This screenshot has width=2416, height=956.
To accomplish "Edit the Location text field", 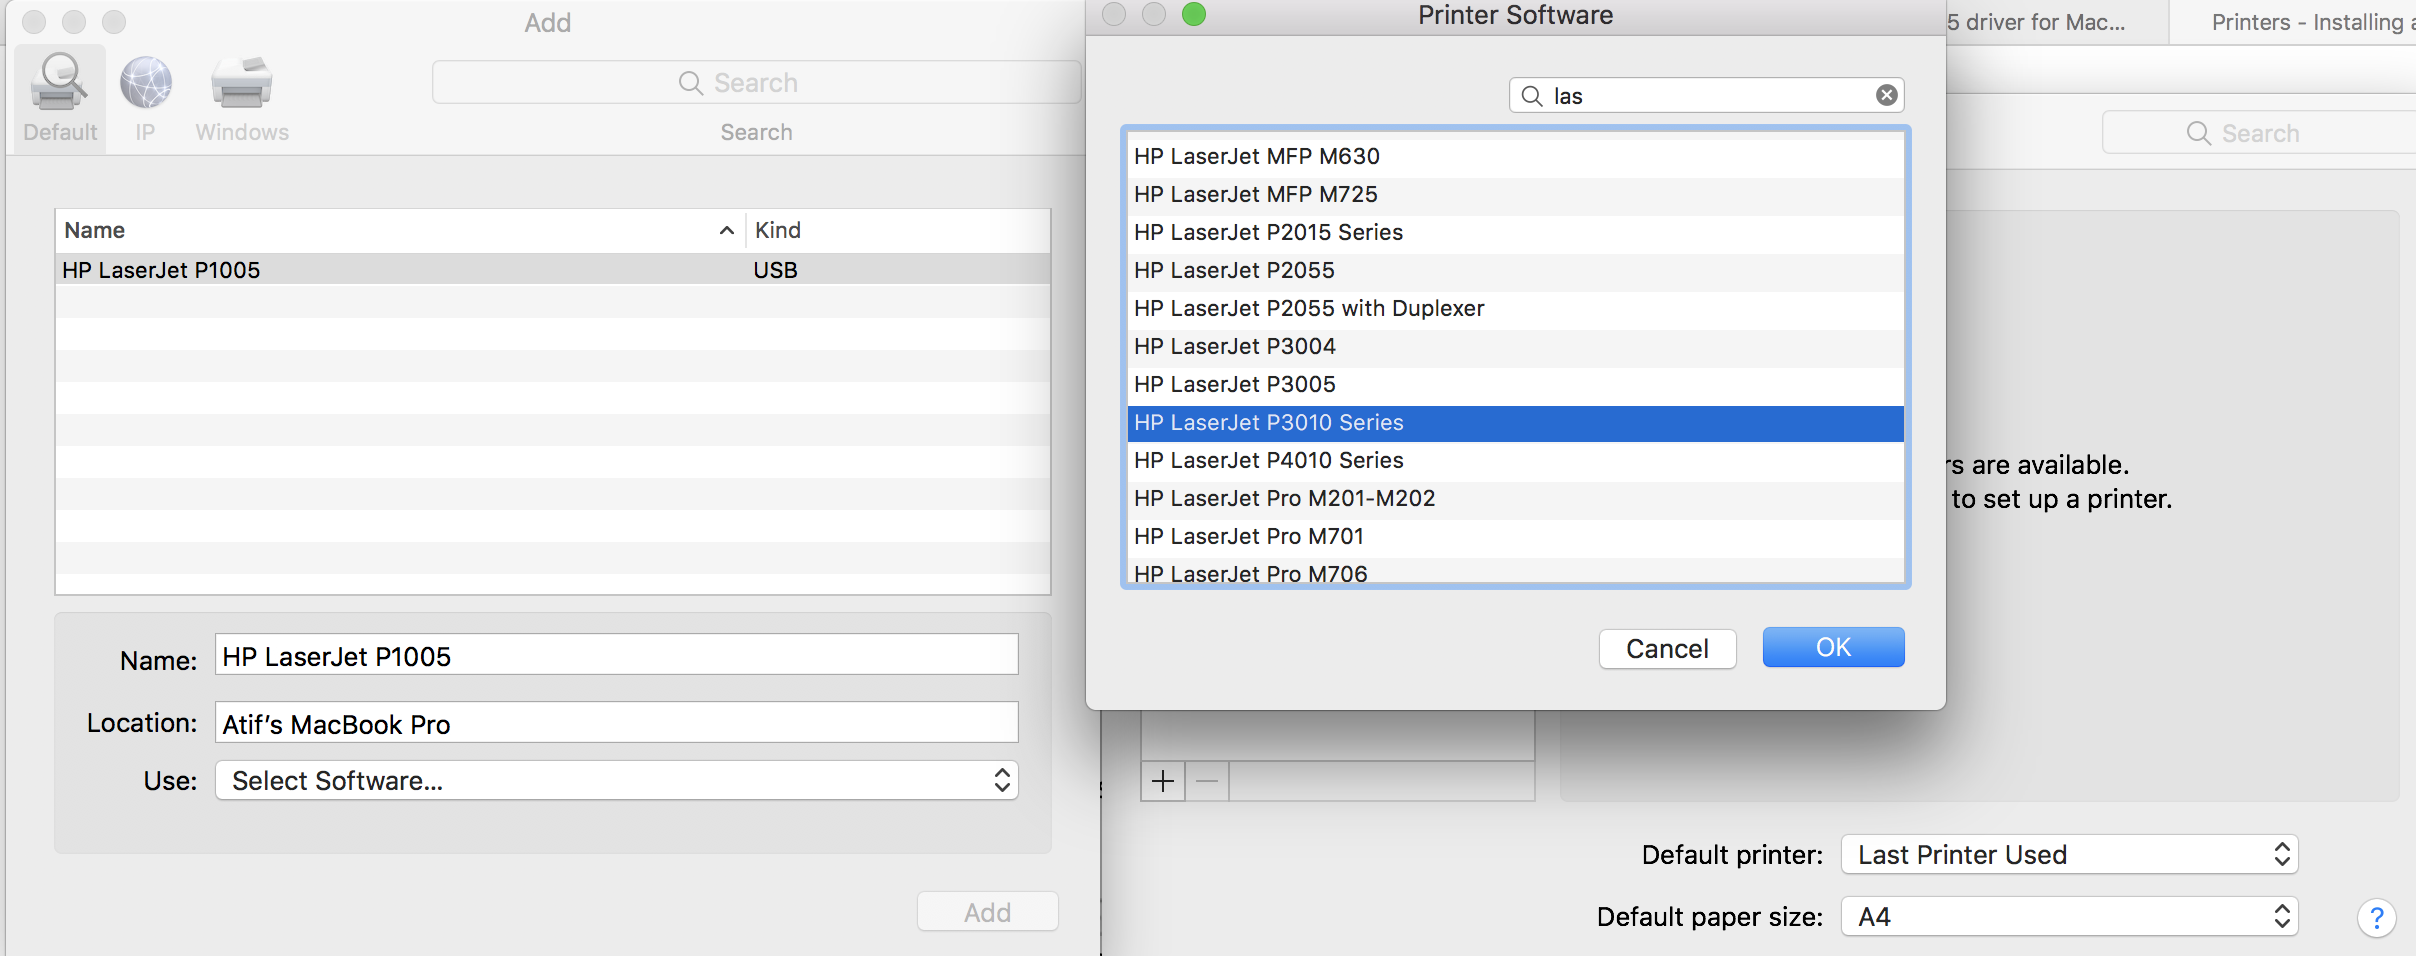I will (x=616, y=724).
